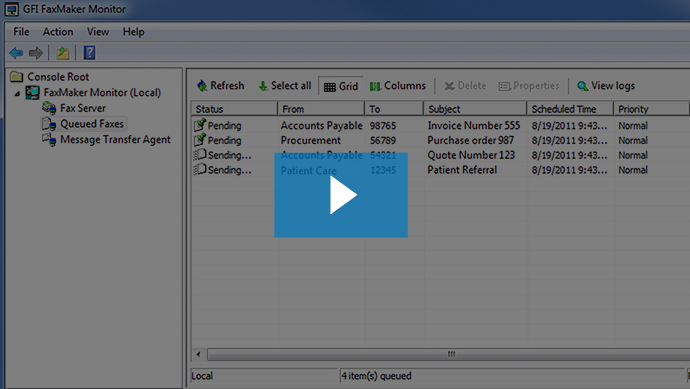The width and height of the screenshot is (690, 389).
Task: Click the video play button overlay
Action: [341, 195]
